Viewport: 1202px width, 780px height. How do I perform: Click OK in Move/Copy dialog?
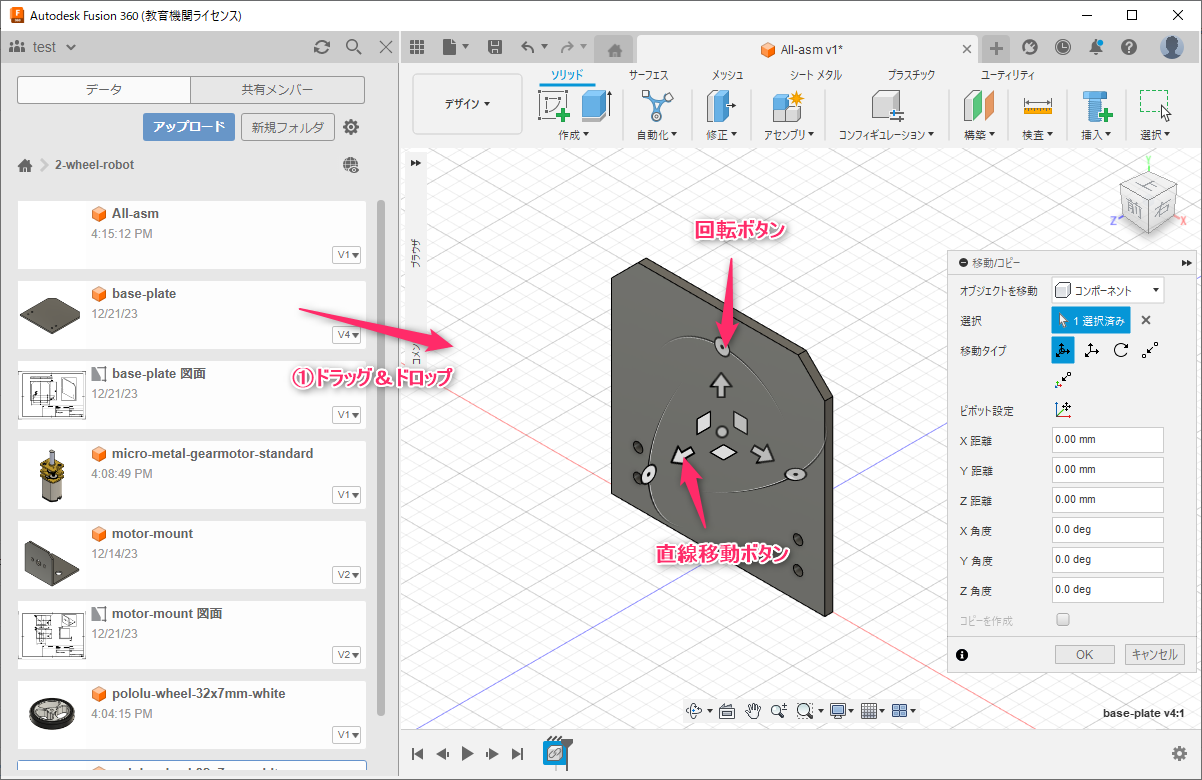1084,654
